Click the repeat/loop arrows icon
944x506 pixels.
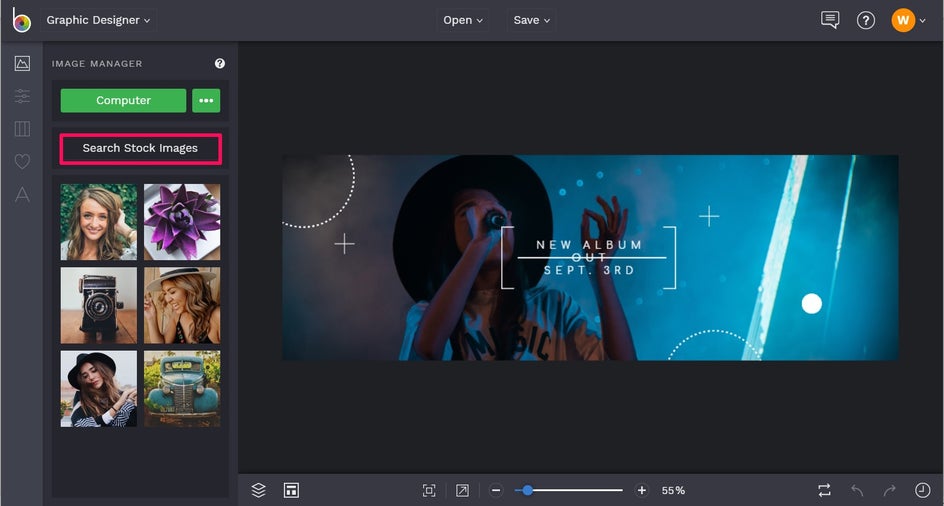(824, 490)
